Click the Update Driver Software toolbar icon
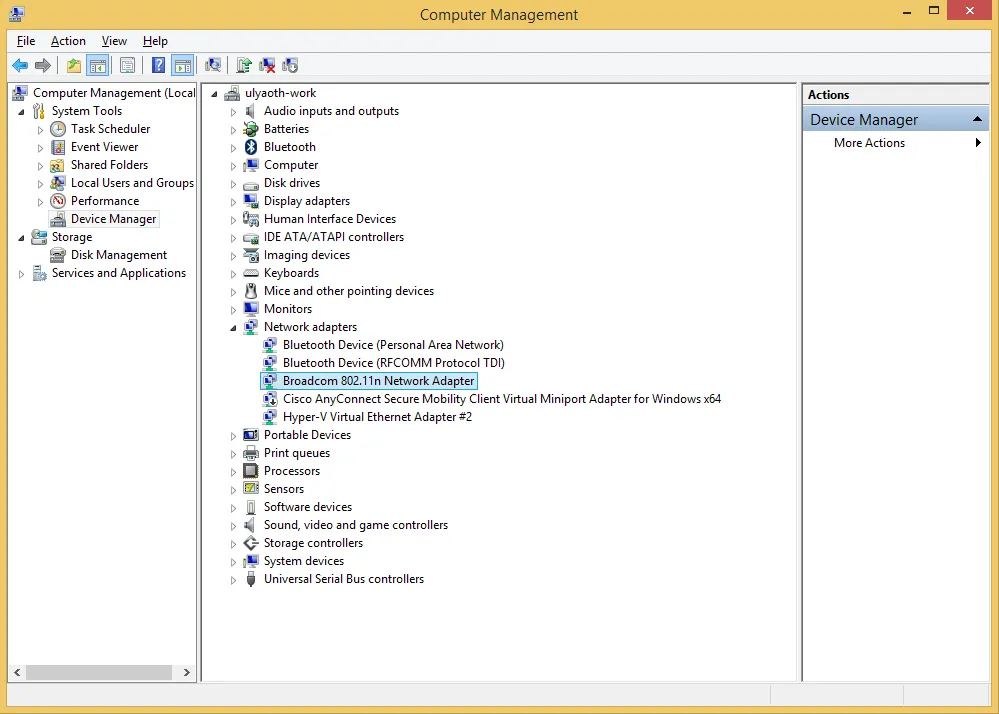Image resolution: width=999 pixels, height=714 pixels. [x=243, y=66]
